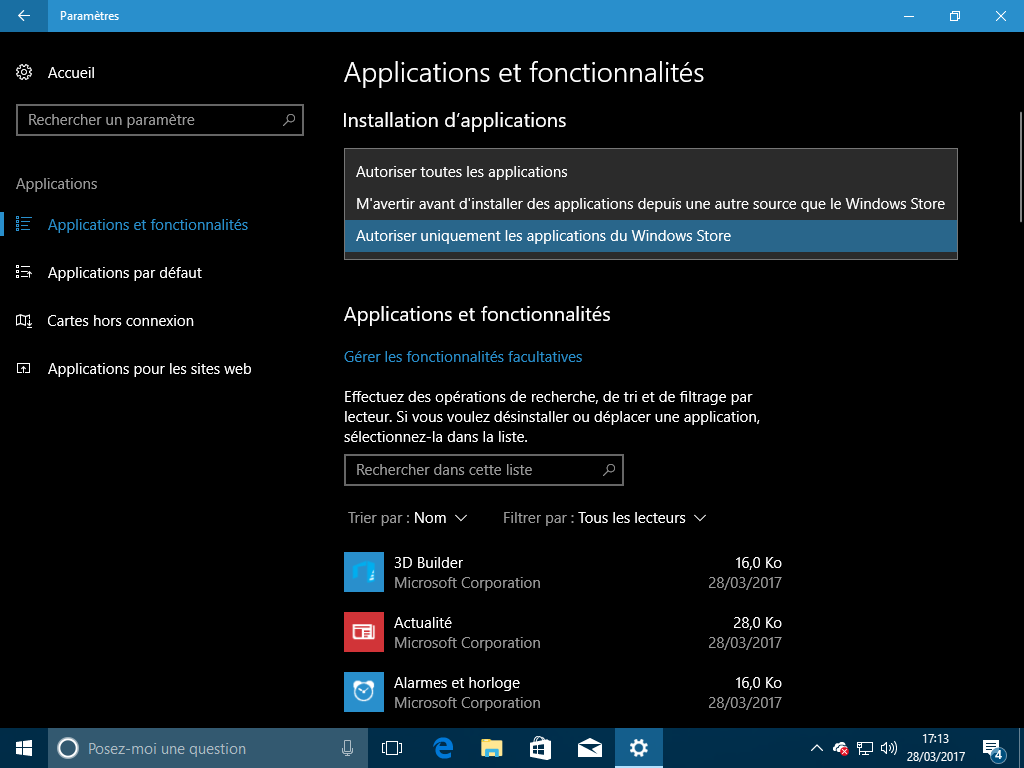Select the Actualité app icon
The width and height of the screenshot is (1024, 768).
pyautogui.click(x=364, y=632)
